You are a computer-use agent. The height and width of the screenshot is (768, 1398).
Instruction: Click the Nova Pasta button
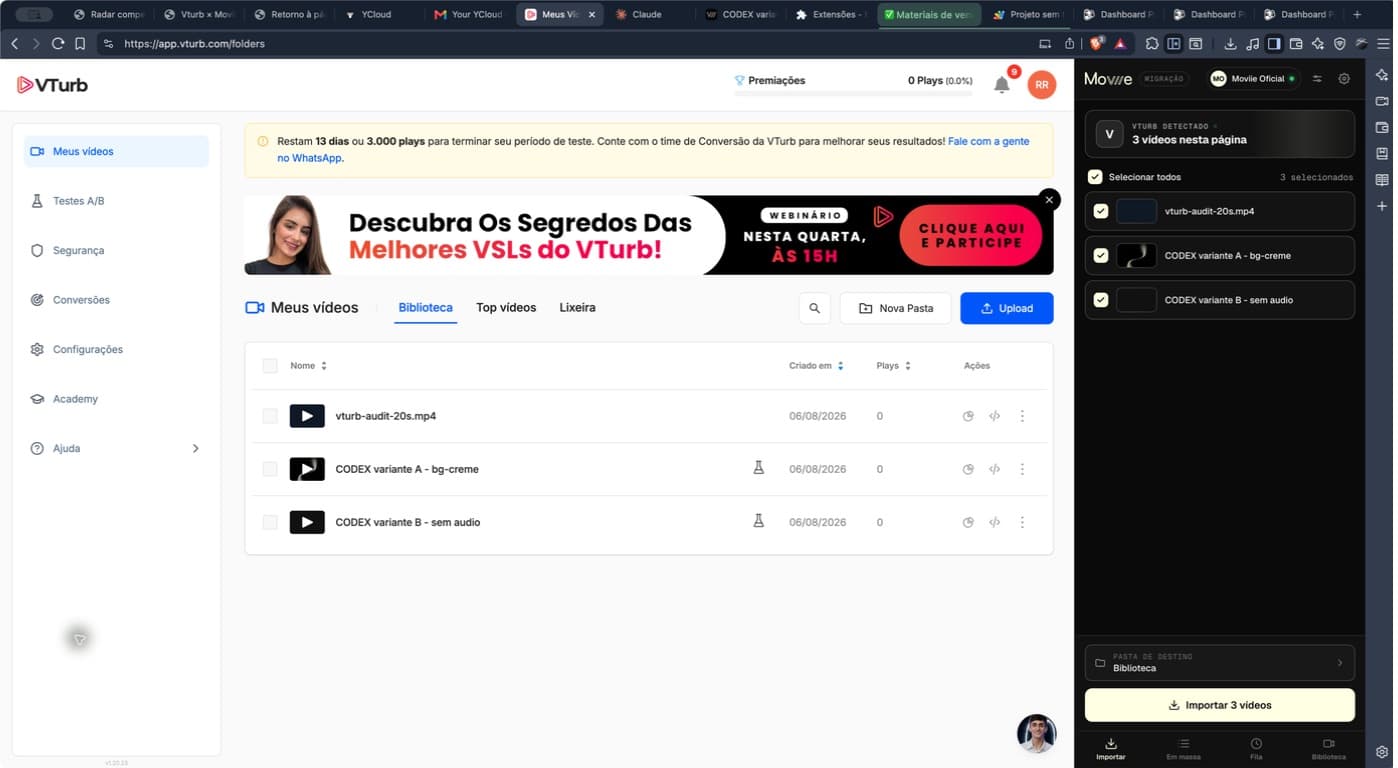tap(895, 308)
